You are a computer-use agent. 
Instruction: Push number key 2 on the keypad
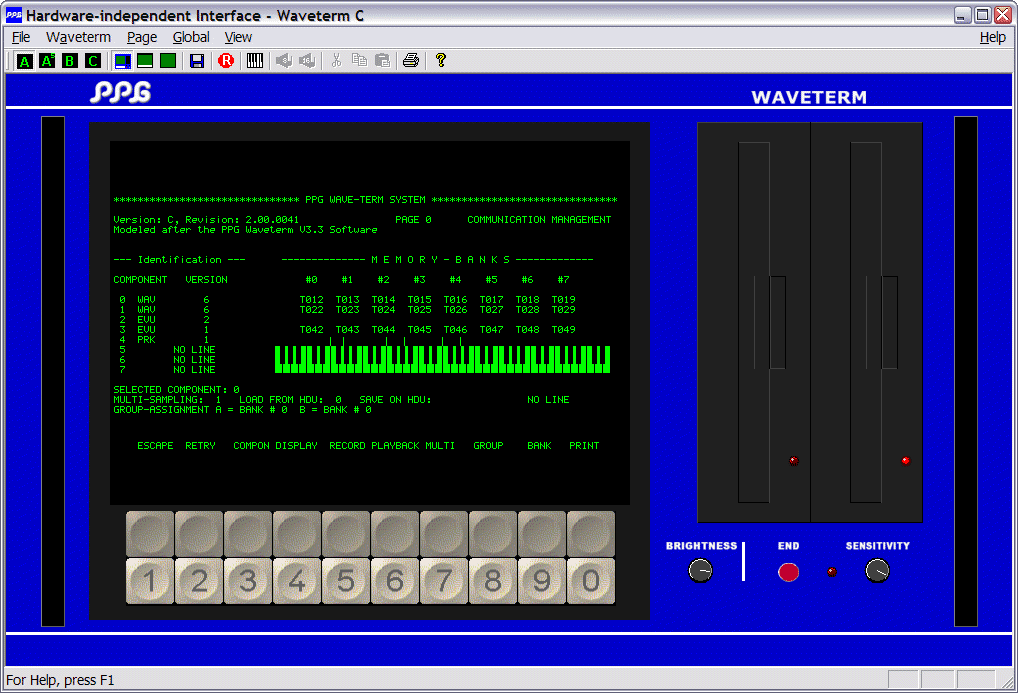tap(199, 581)
